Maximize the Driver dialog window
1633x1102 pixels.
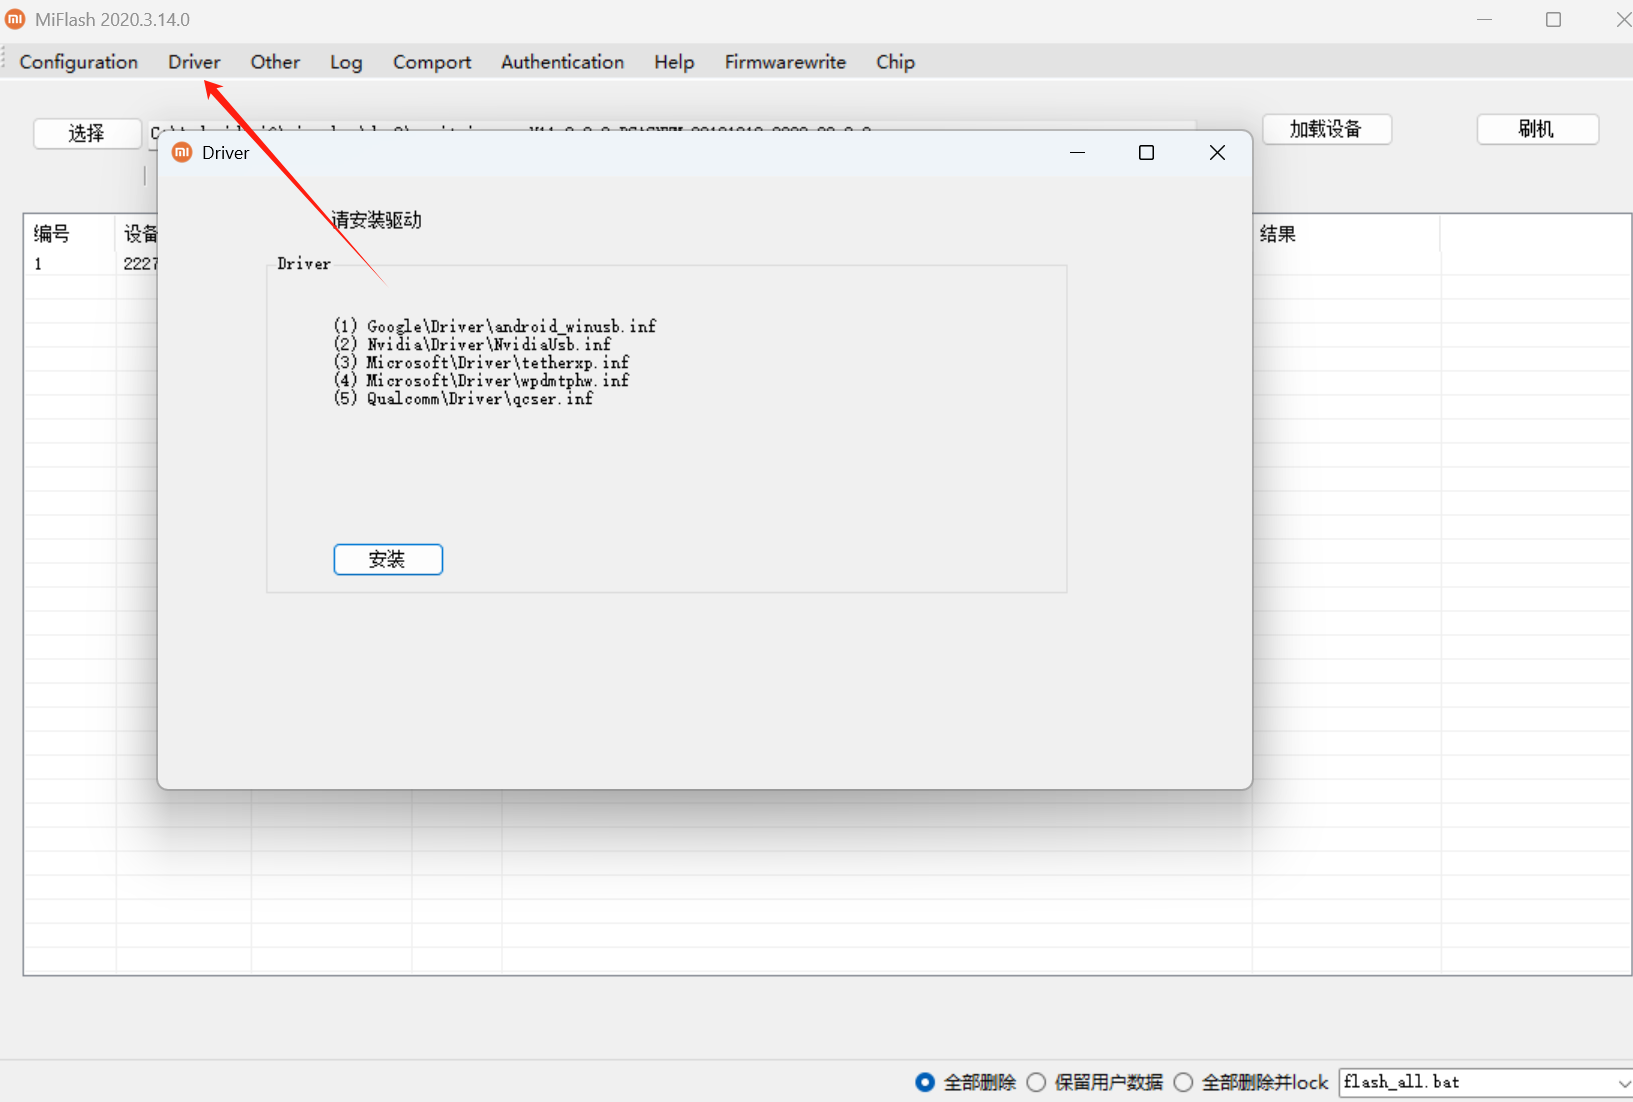pos(1146,152)
